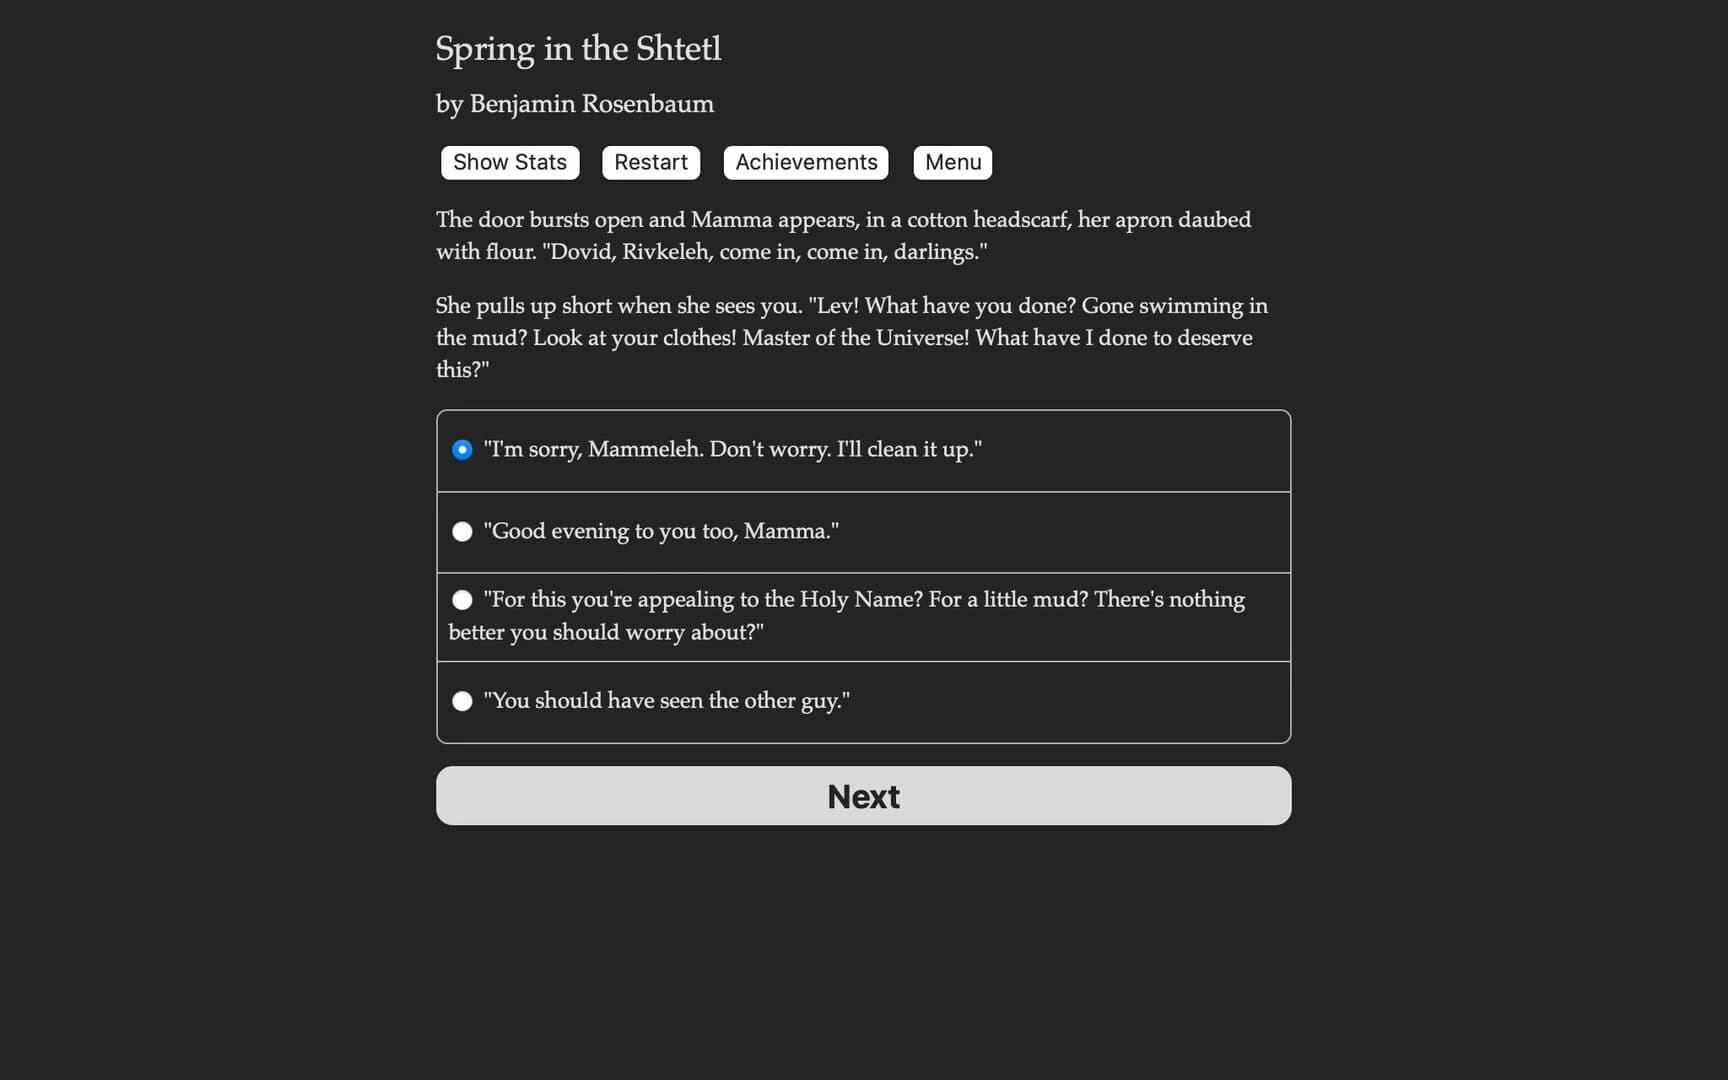Viewport: 1728px width, 1080px height.
Task: Click the Next button to continue
Action: tap(863, 795)
